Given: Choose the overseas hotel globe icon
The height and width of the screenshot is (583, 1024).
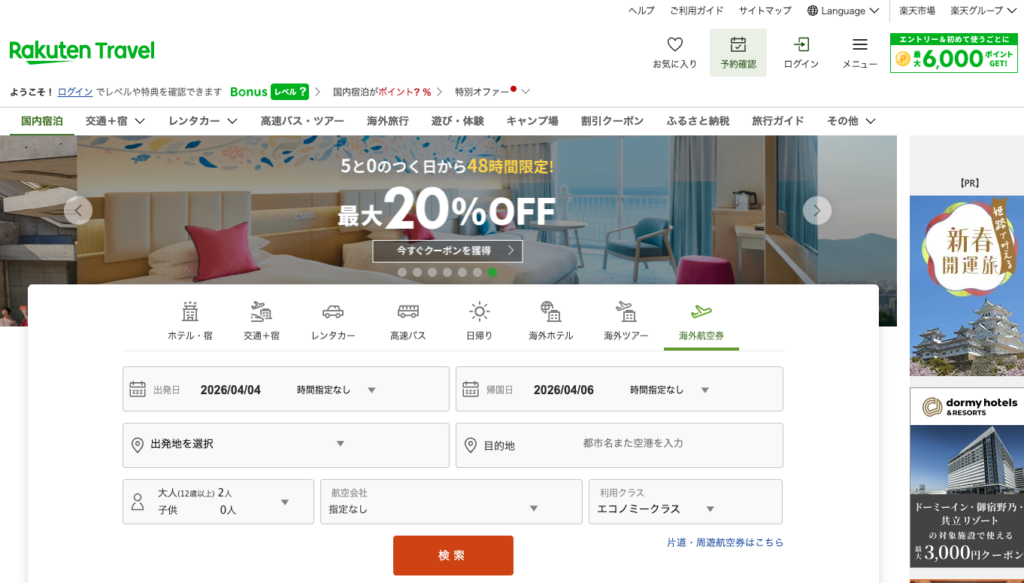Looking at the screenshot, I should point(550,312).
